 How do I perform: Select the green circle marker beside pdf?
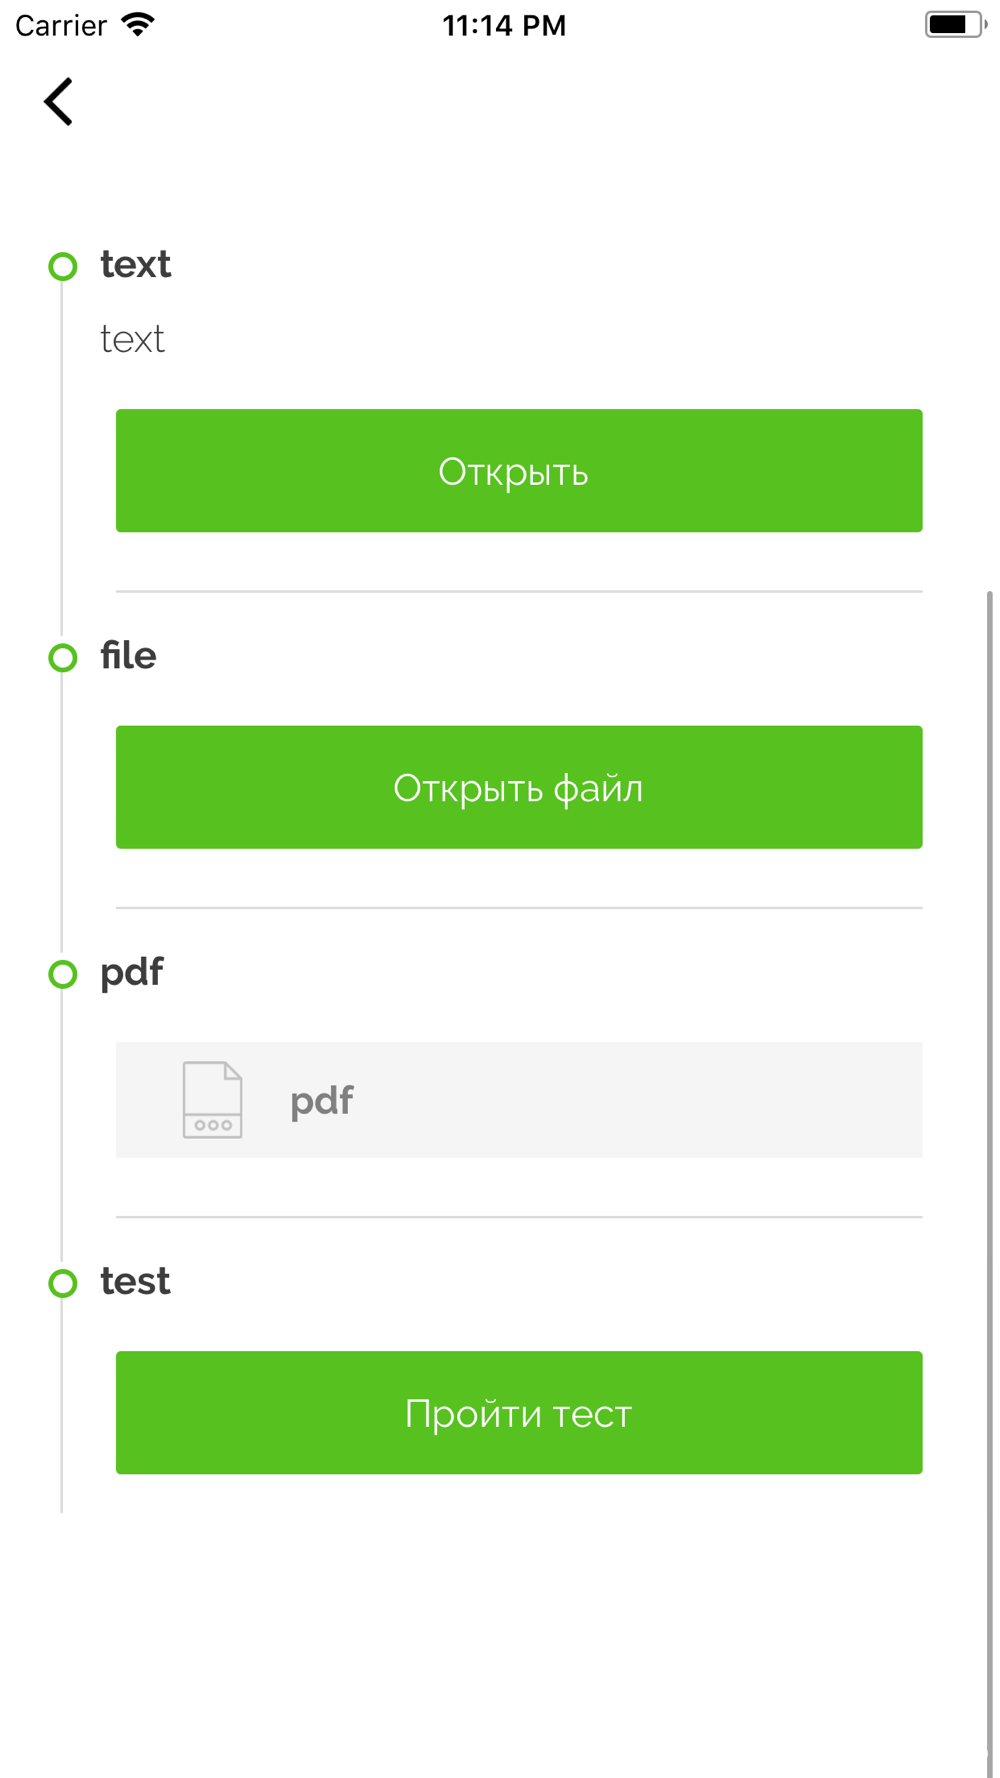click(x=63, y=974)
